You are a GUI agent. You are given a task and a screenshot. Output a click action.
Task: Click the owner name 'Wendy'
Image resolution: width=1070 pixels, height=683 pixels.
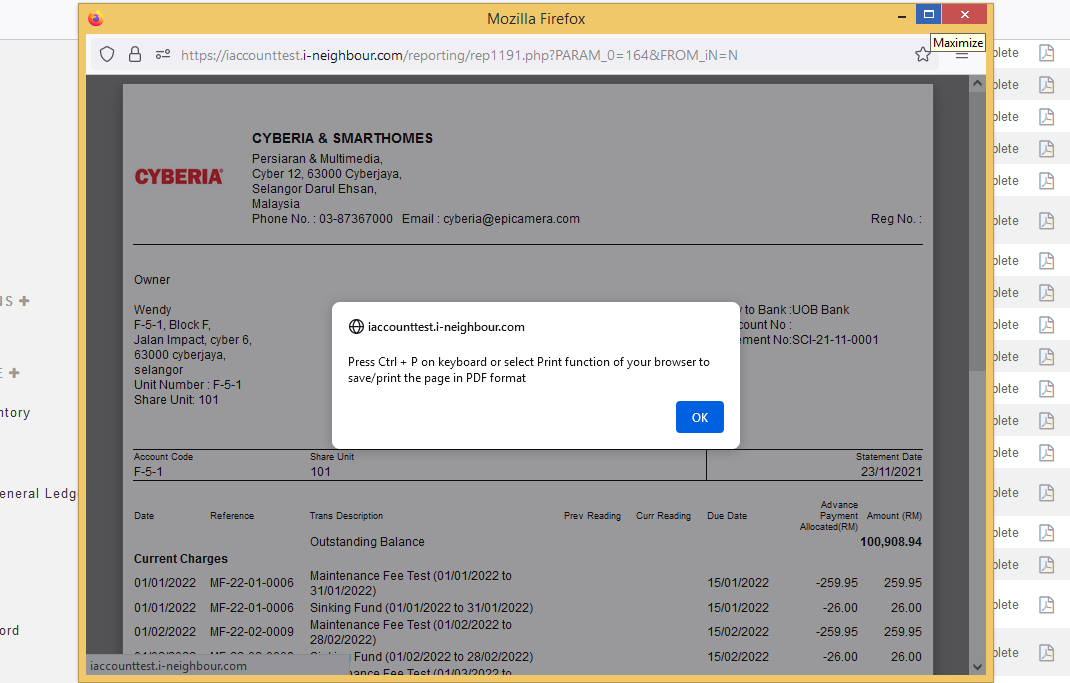pyautogui.click(x=153, y=310)
